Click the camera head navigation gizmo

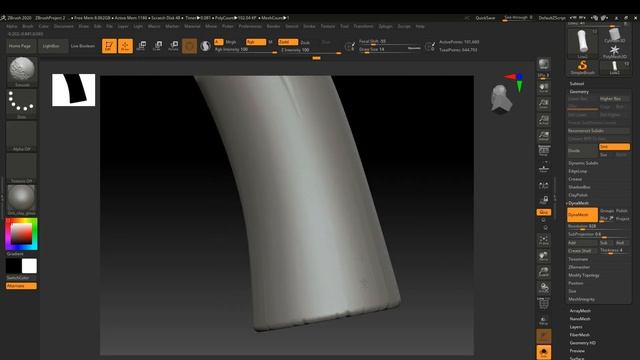[x=501, y=98]
